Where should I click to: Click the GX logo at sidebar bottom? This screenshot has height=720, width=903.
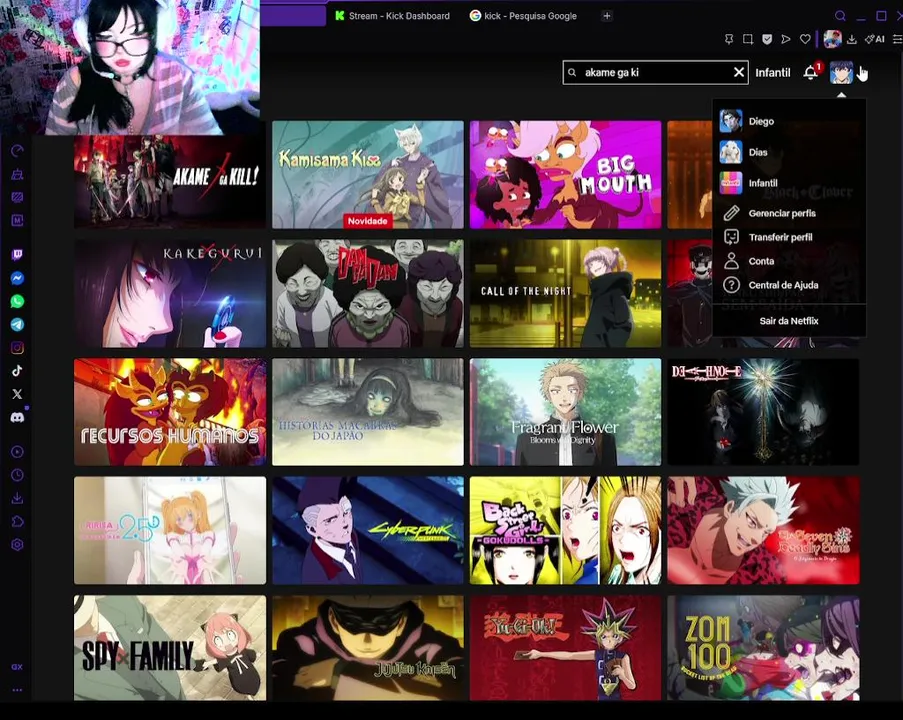[17, 667]
